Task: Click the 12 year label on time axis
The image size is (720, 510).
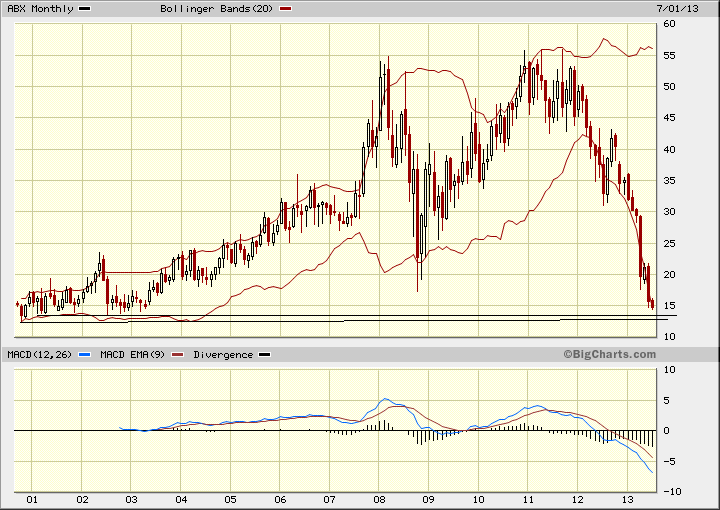Action: (578, 500)
